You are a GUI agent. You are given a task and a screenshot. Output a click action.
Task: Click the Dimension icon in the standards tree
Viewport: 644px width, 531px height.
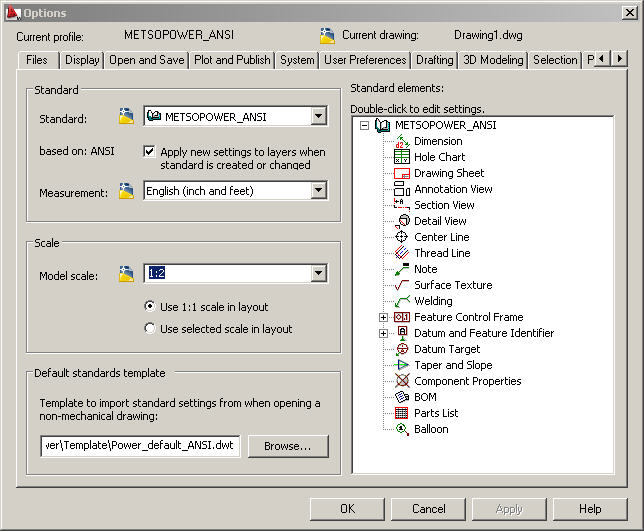pyautogui.click(x=402, y=141)
